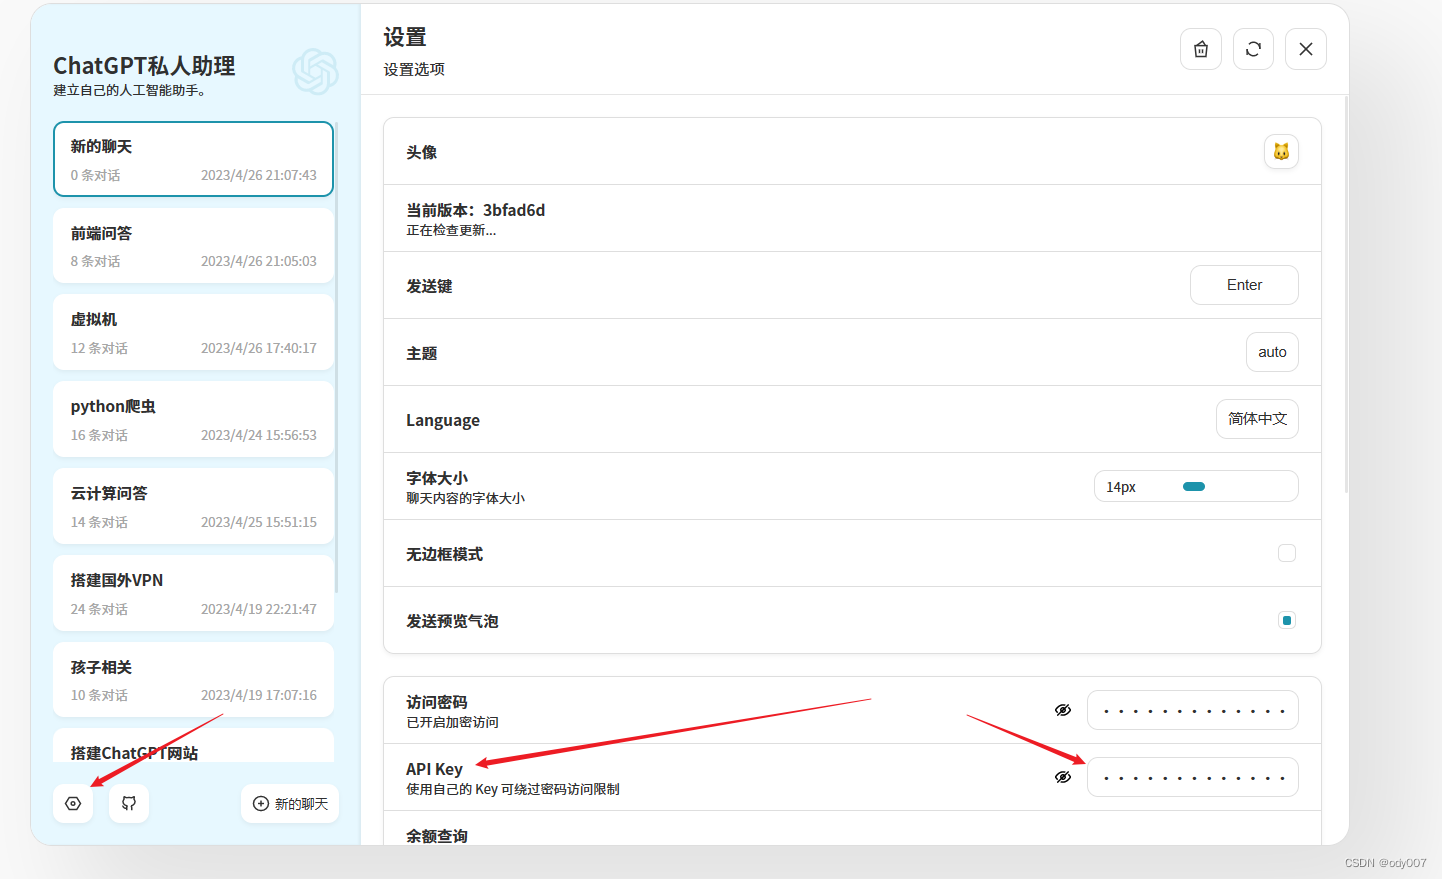
Task: Open the 前端问答 conversation
Action: [x=193, y=246]
